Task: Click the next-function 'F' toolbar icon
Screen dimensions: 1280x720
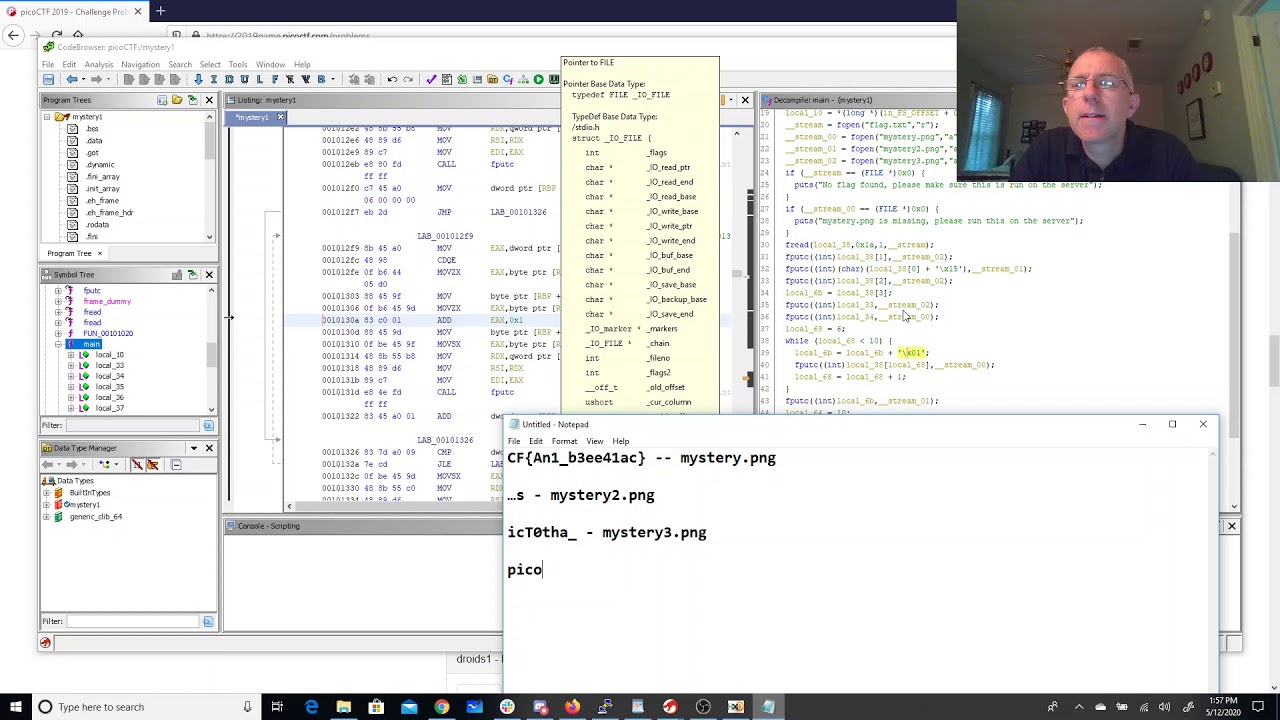Action: (274, 80)
